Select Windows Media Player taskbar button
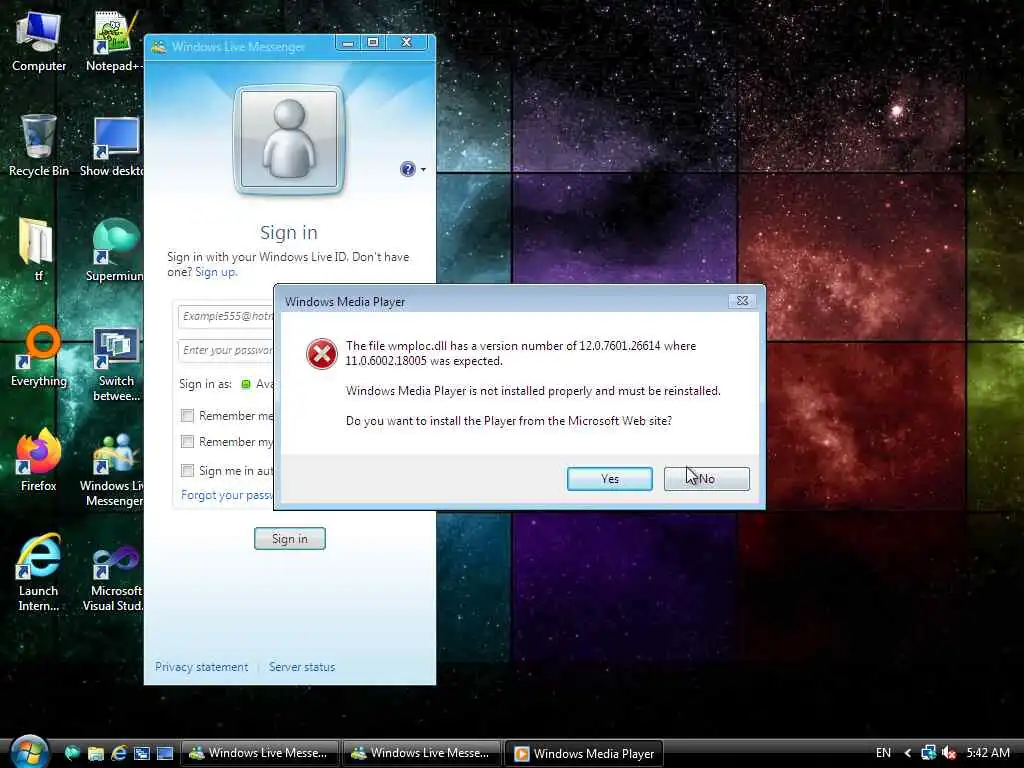 (x=584, y=753)
